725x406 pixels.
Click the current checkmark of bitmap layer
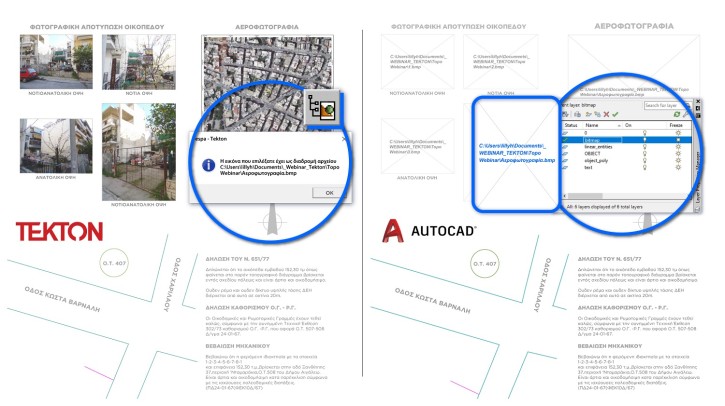click(x=565, y=140)
